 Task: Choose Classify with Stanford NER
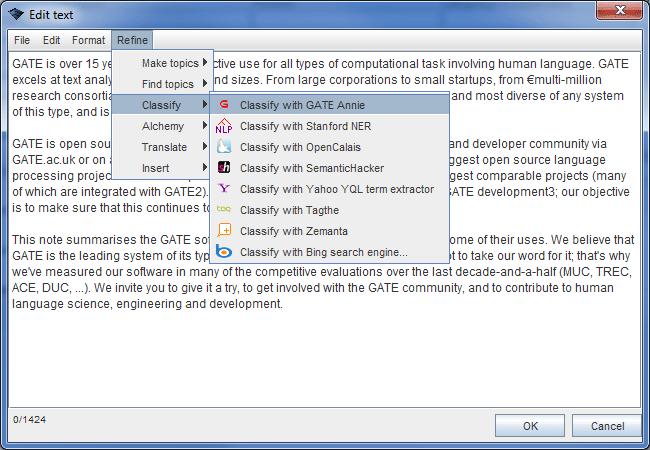pyautogui.click(x=330, y=126)
